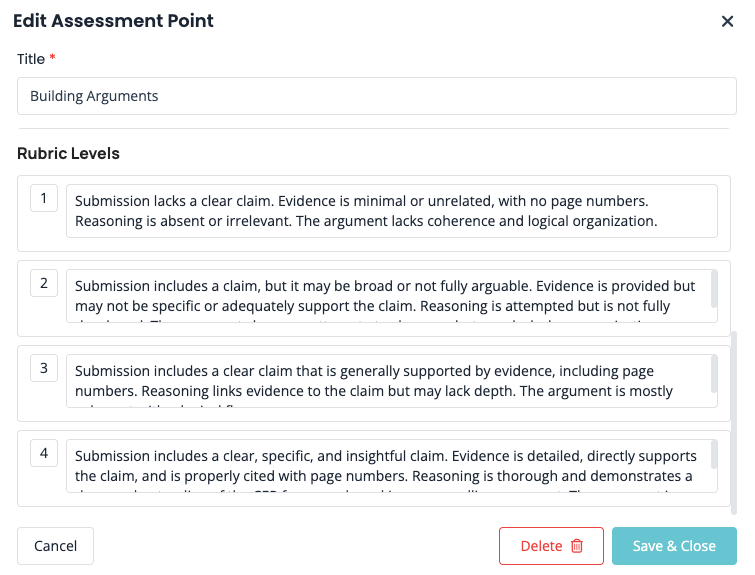Close the Edit Assessment Point dialog
The image size is (755, 575).
[728, 21]
